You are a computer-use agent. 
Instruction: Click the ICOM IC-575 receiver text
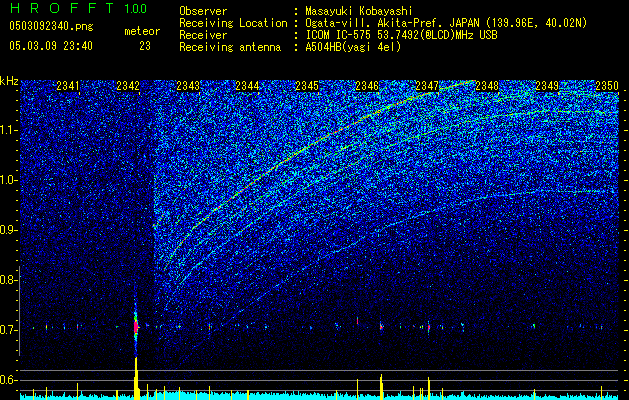click(401, 35)
